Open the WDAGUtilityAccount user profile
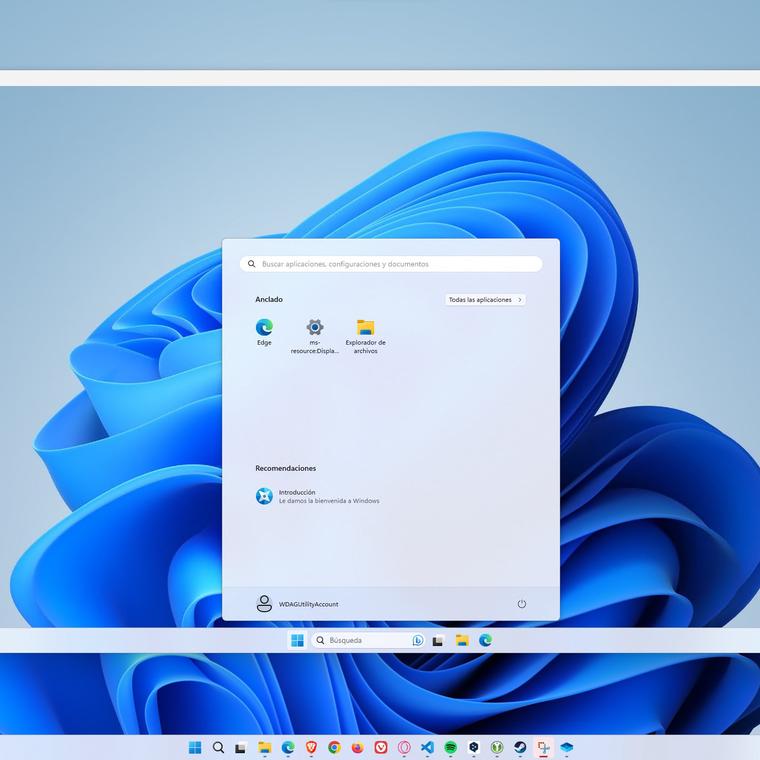The width and height of the screenshot is (760, 760). [x=297, y=604]
